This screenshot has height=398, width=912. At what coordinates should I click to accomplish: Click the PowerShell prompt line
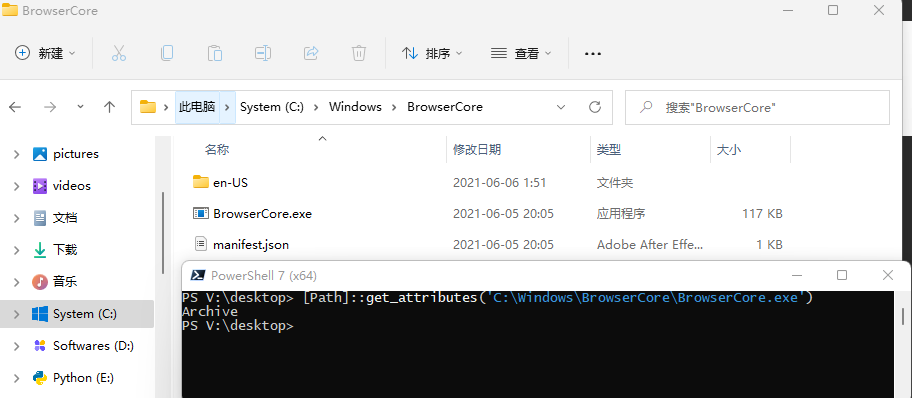pyautogui.click(x=238, y=326)
